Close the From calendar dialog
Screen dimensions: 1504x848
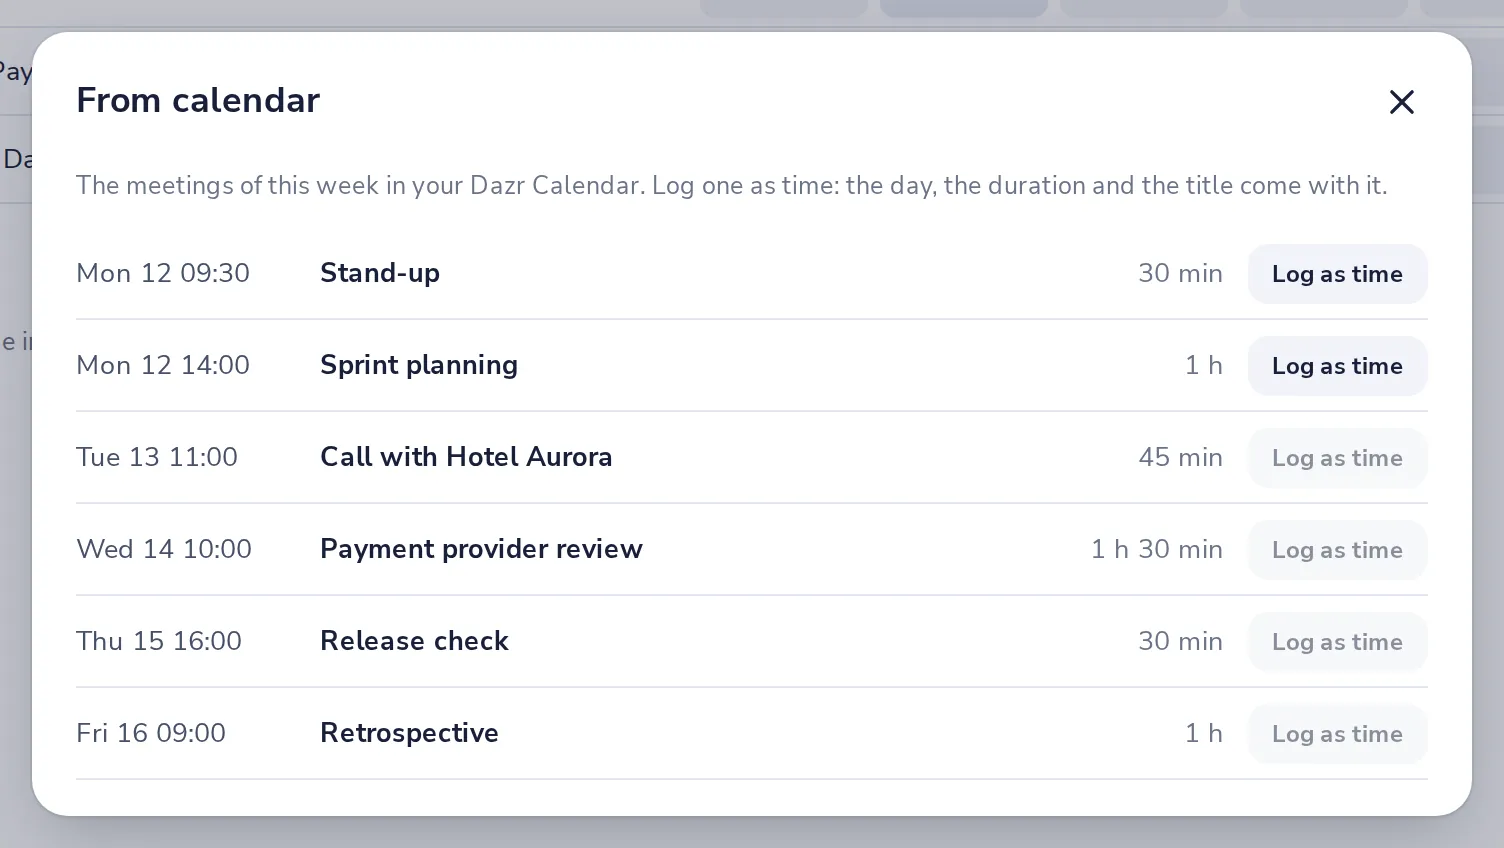(1401, 102)
